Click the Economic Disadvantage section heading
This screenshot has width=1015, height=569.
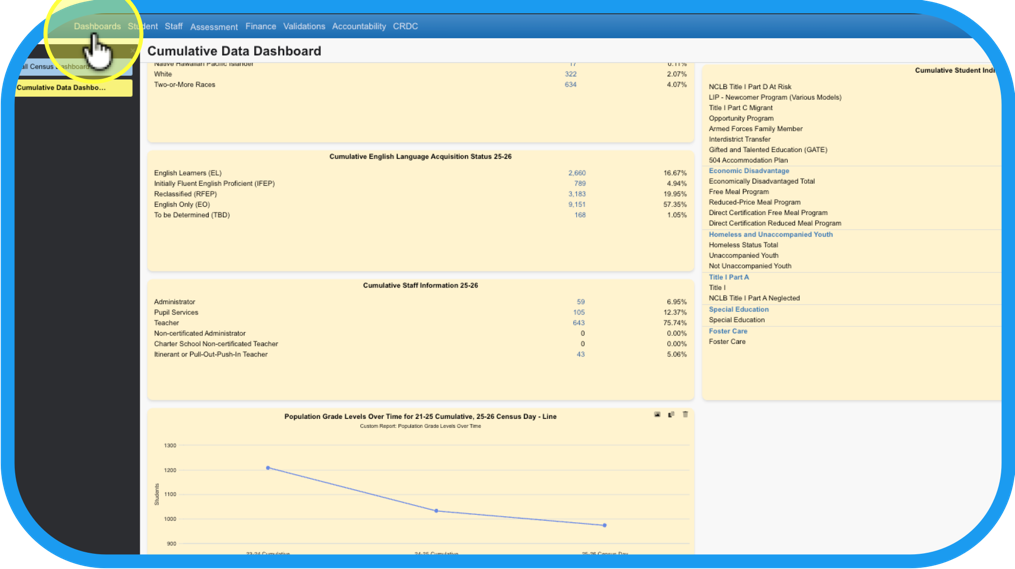click(749, 171)
